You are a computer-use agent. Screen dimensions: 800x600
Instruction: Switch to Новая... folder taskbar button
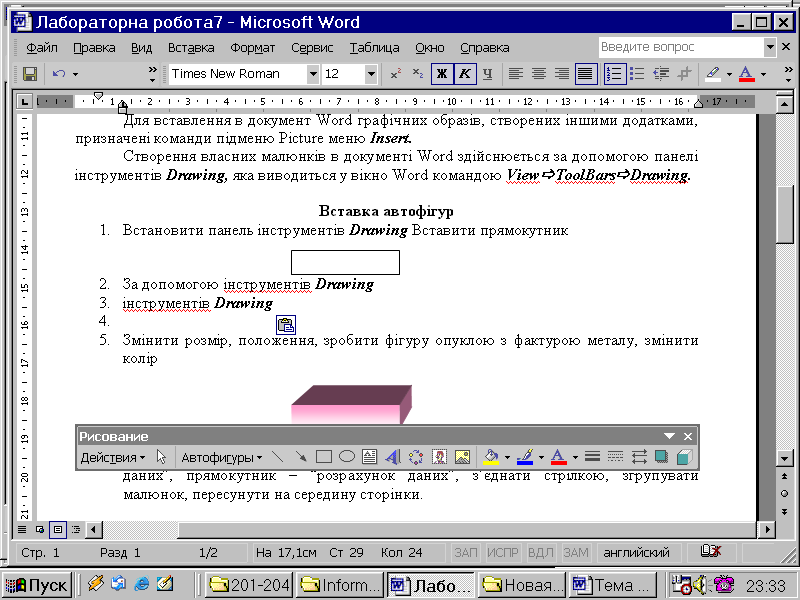[x=523, y=585]
